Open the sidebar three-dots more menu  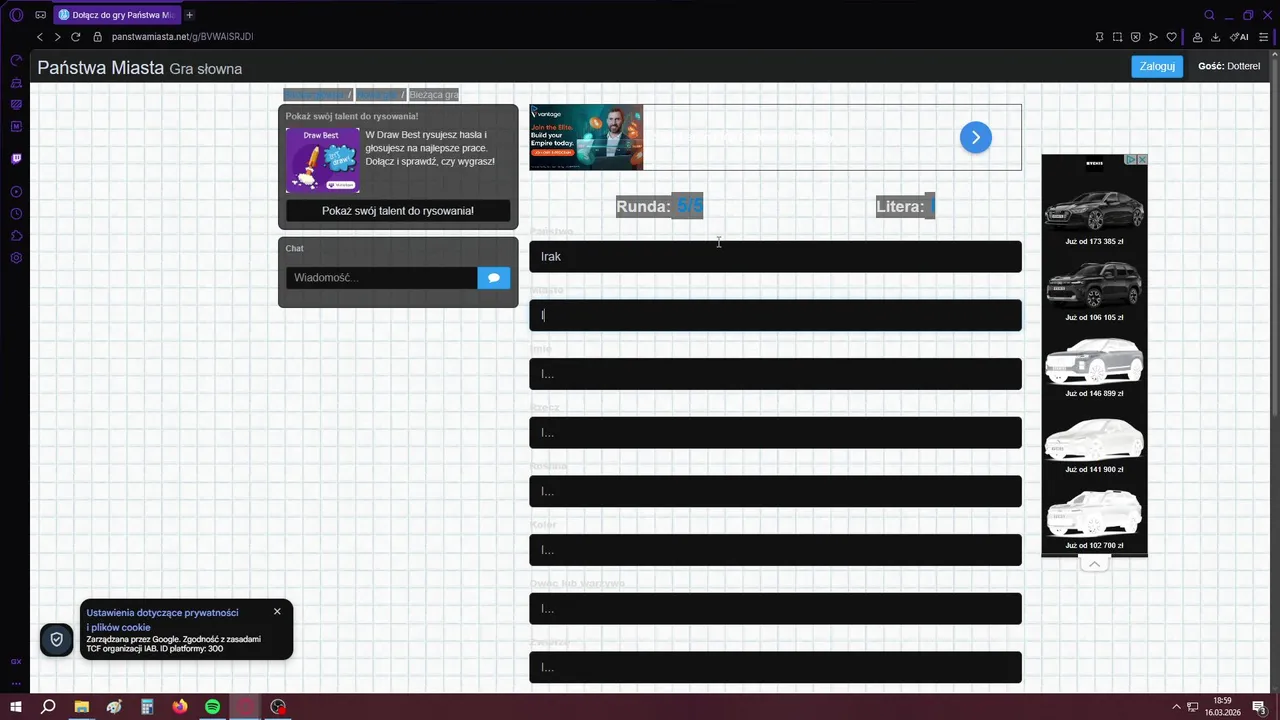click(x=16, y=683)
